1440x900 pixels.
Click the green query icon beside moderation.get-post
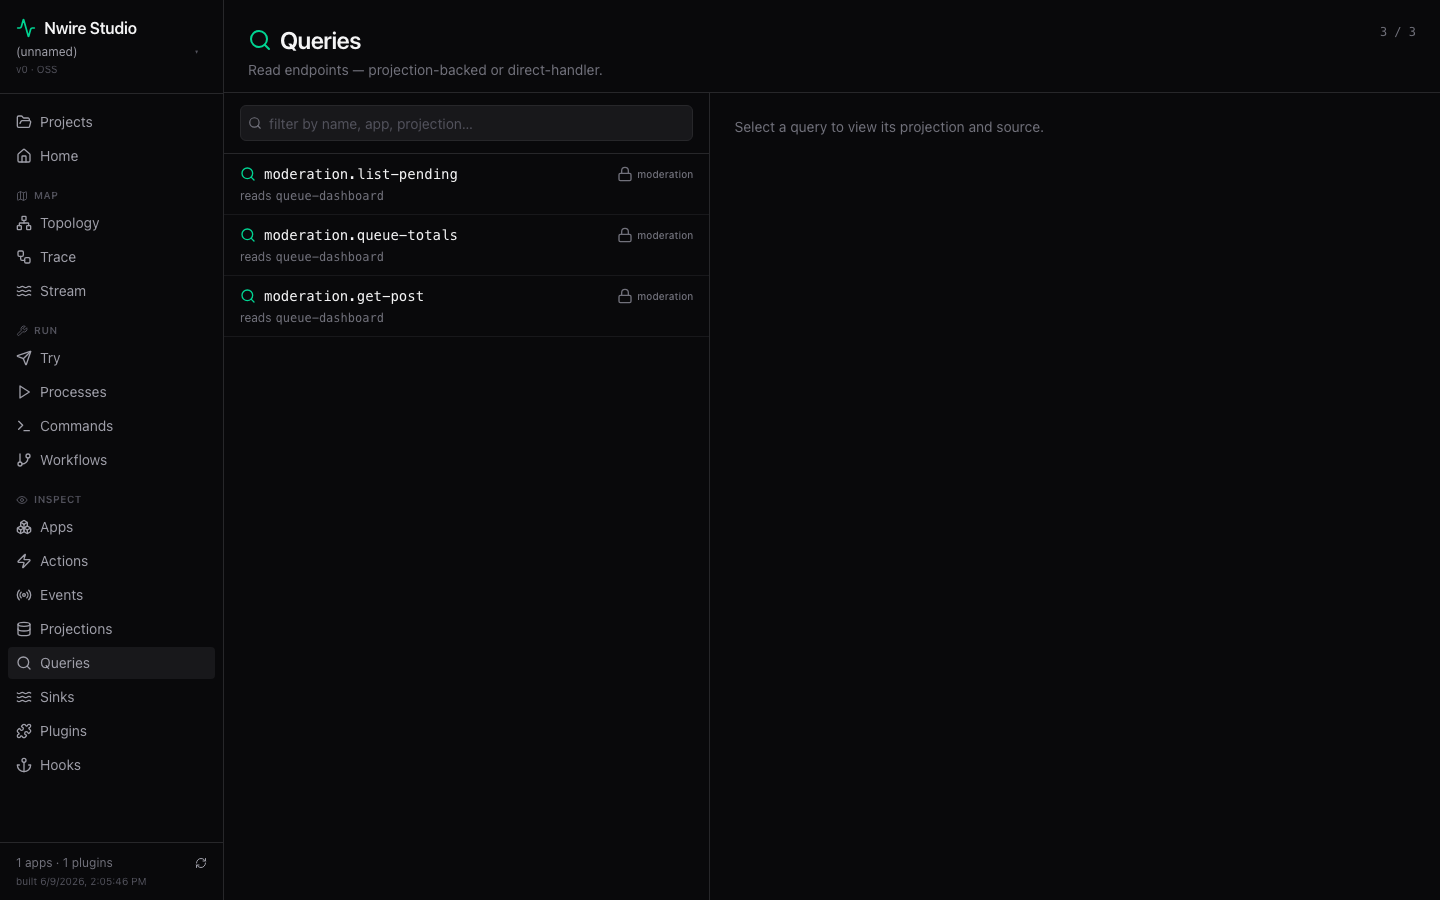click(248, 296)
